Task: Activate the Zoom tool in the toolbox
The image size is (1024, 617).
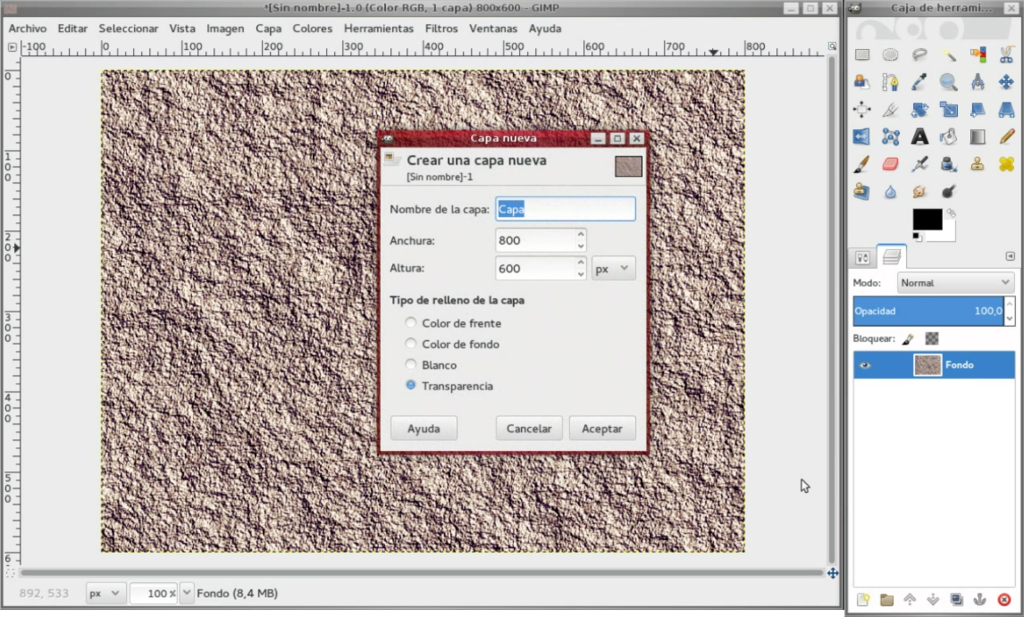Action: pyautogui.click(x=948, y=82)
